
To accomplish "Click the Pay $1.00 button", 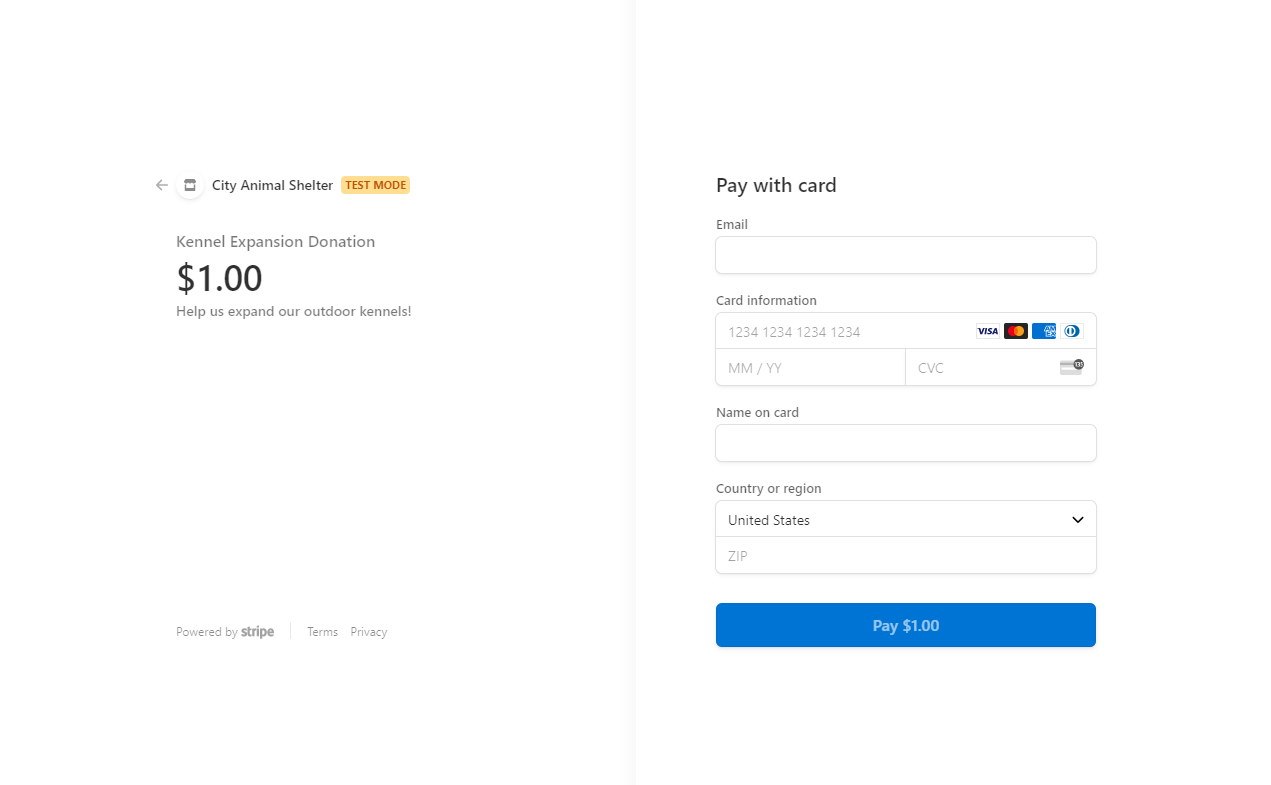I will coord(906,625).
